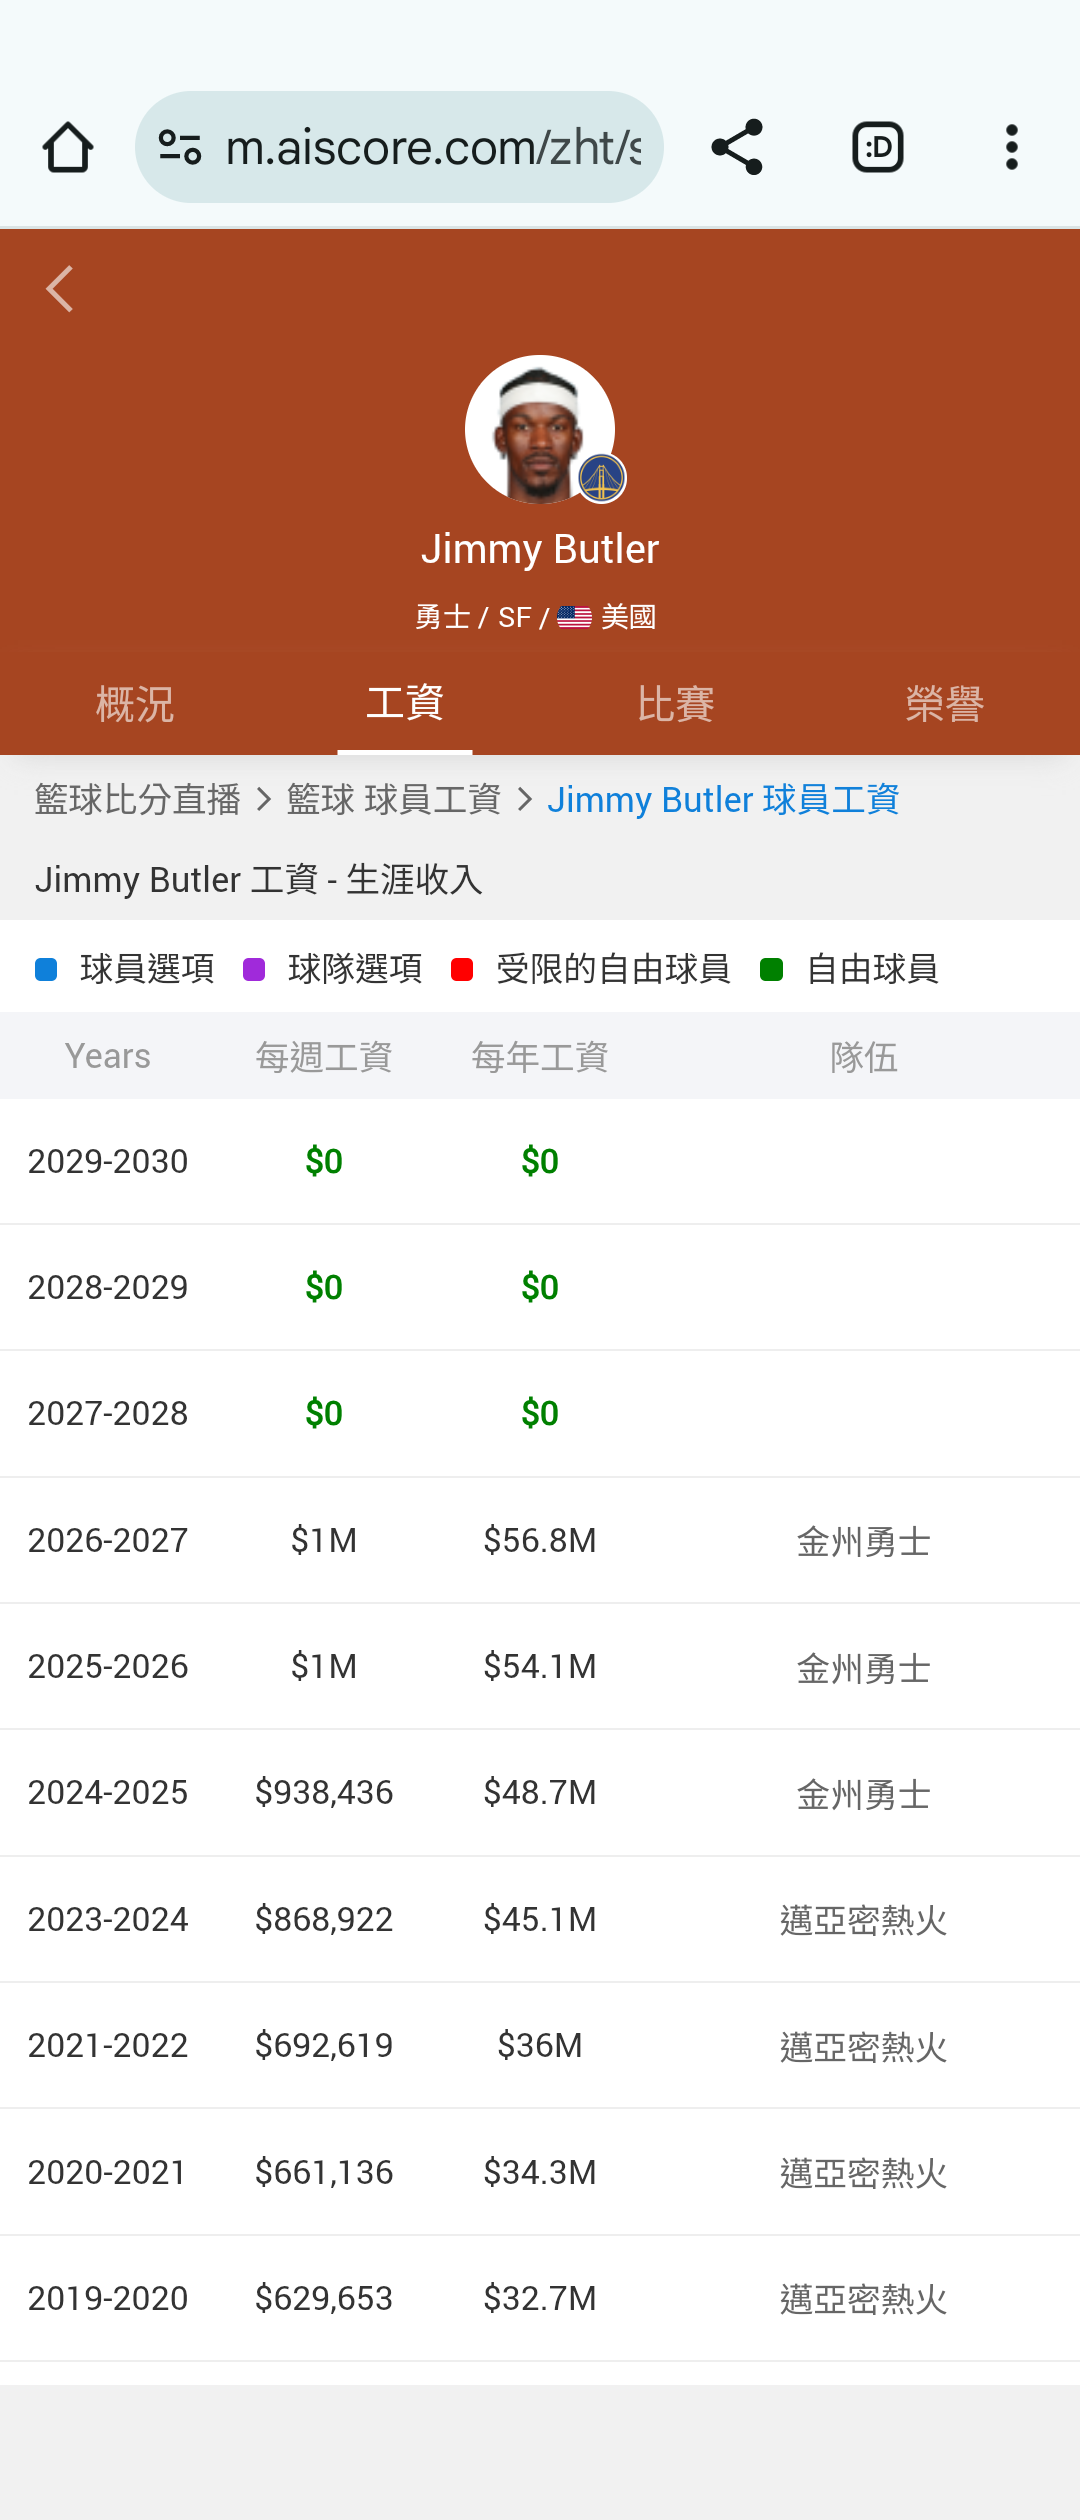Tap the share icon in browser toolbar

(737, 148)
